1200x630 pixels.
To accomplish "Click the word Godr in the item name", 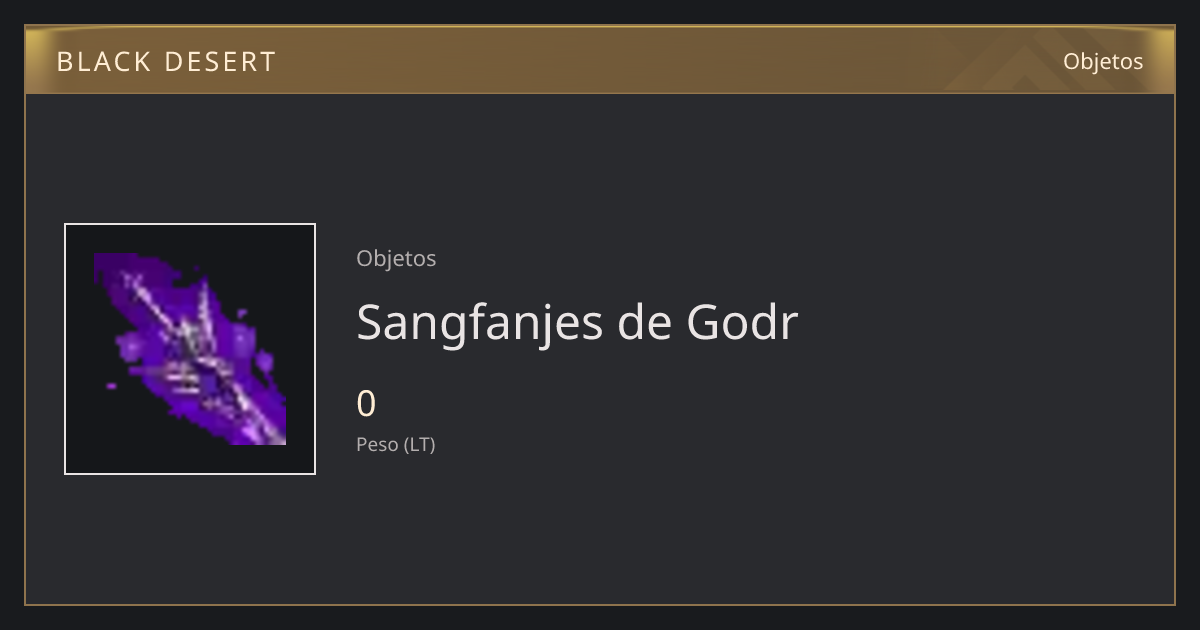I will tap(743, 322).
